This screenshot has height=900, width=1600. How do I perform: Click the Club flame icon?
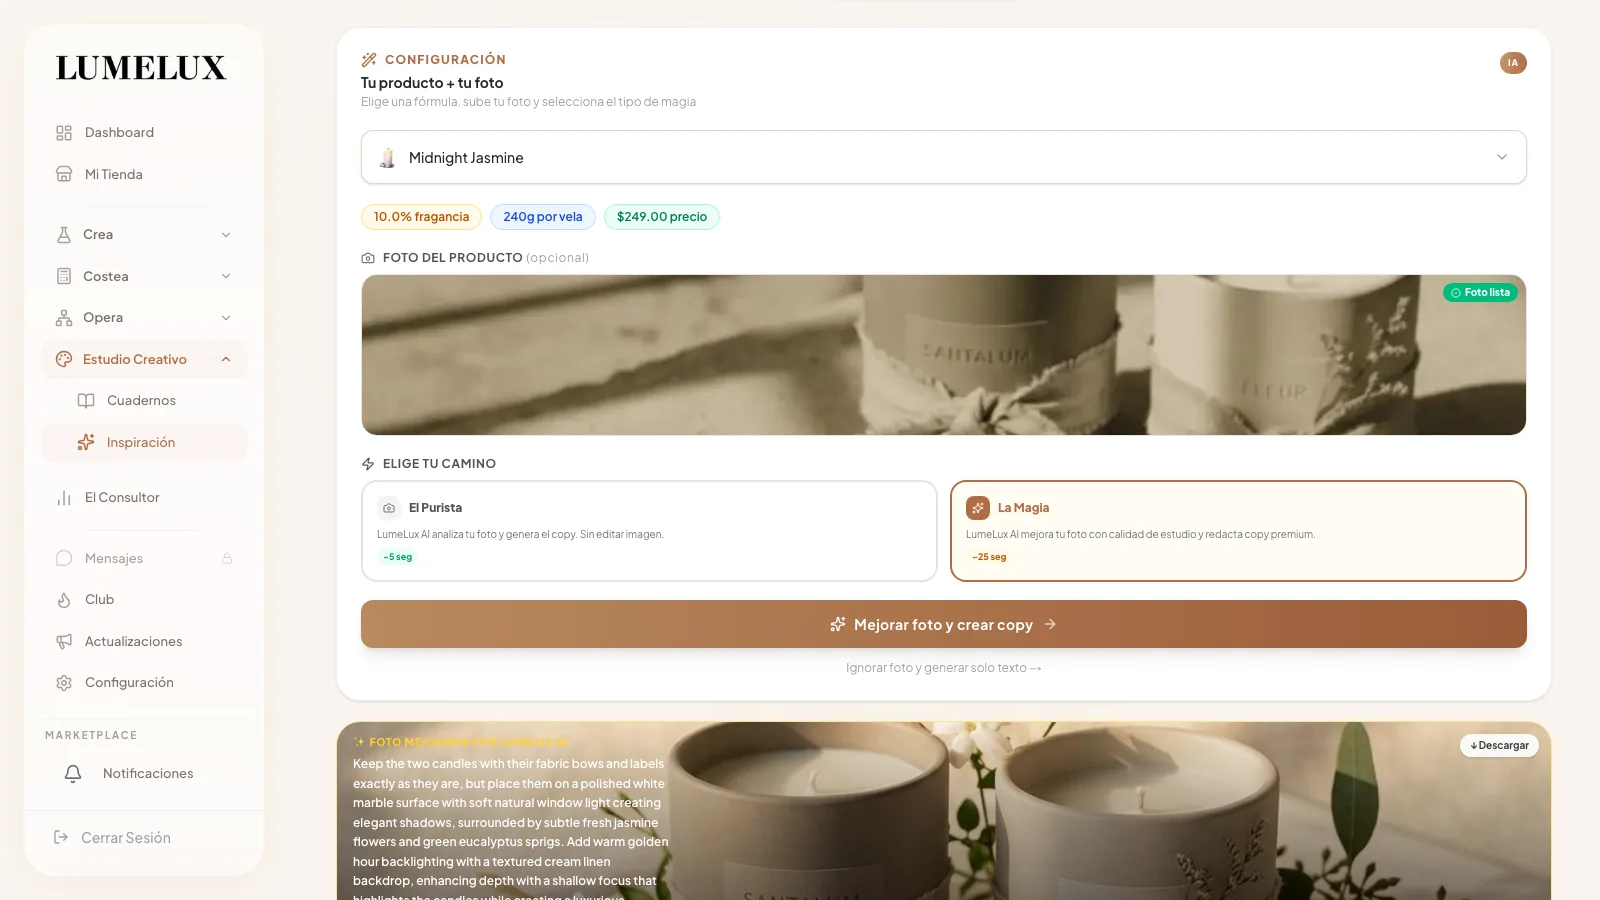64,600
